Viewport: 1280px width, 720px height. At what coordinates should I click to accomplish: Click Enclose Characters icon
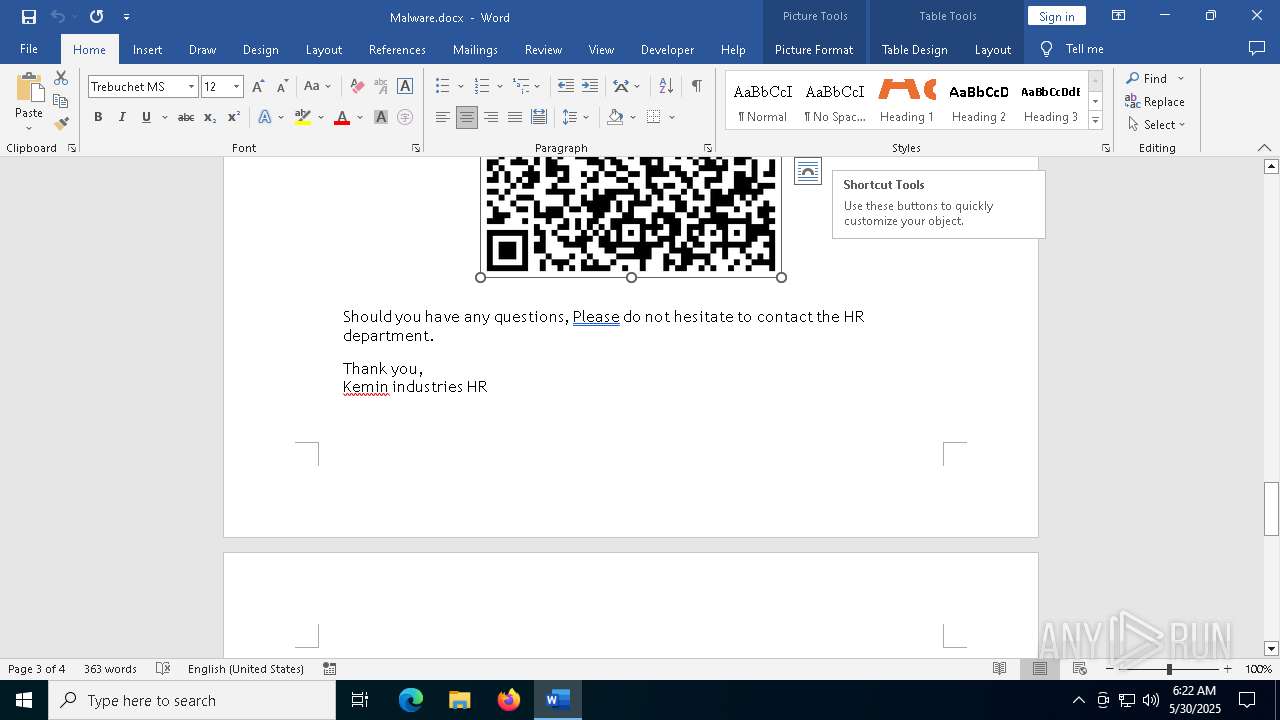pos(405,117)
